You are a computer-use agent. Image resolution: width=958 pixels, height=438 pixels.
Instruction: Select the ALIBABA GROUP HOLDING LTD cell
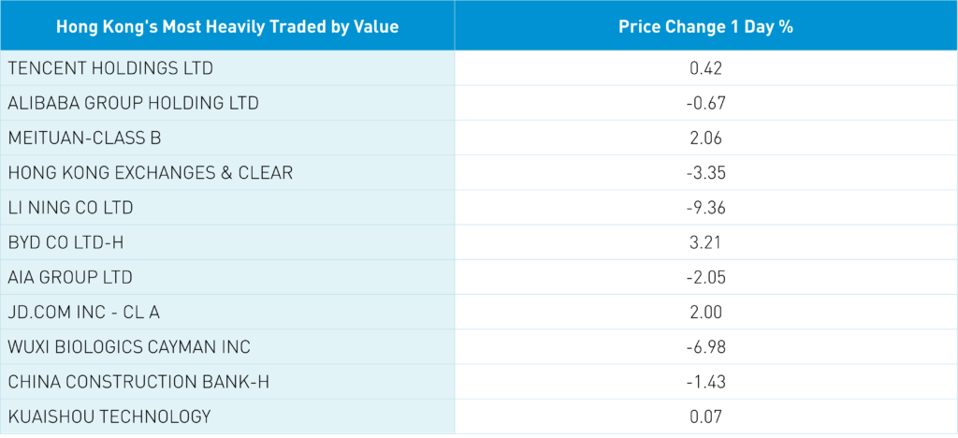click(133, 104)
